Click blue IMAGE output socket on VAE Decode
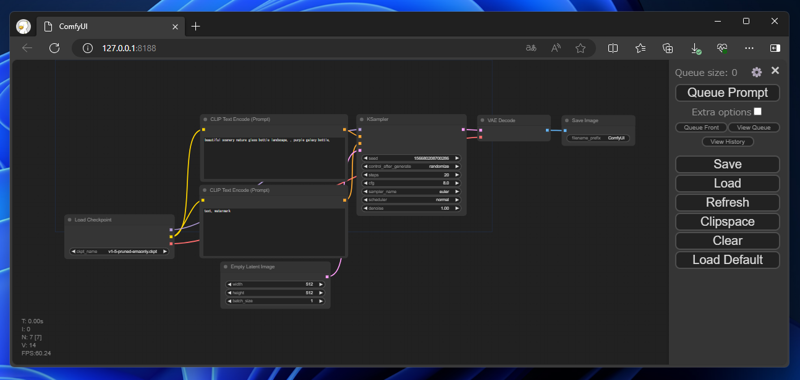This screenshot has width=800, height=380. (547, 131)
